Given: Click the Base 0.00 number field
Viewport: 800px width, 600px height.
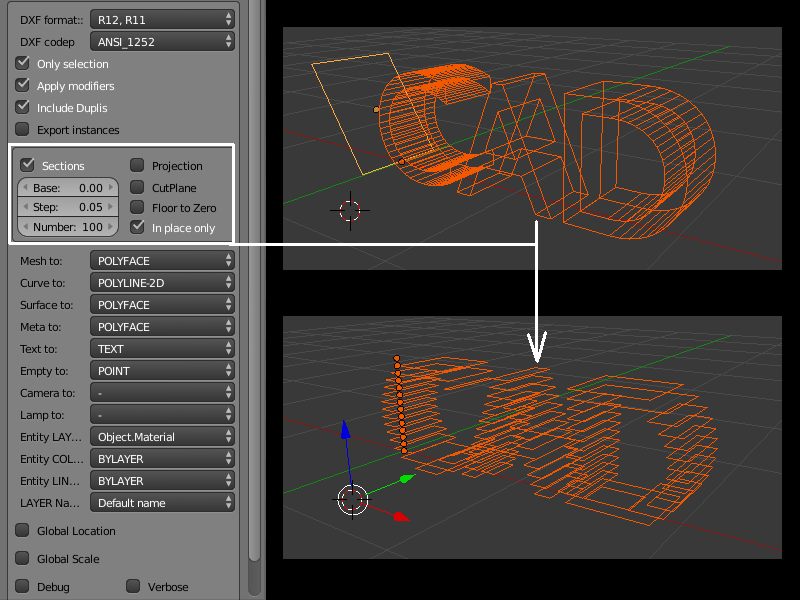Looking at the screenshot, I should [68, 188].
